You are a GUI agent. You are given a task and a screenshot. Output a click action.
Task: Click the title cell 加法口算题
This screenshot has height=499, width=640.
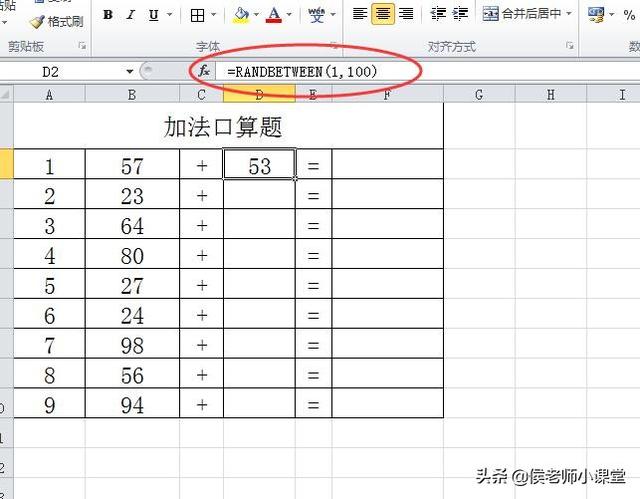click(x=229, y=126)
